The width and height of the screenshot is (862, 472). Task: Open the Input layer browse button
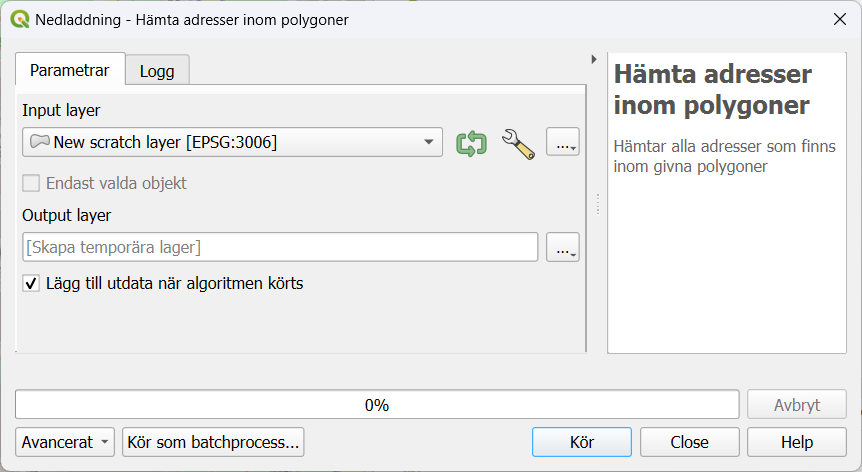click(562, 142)
